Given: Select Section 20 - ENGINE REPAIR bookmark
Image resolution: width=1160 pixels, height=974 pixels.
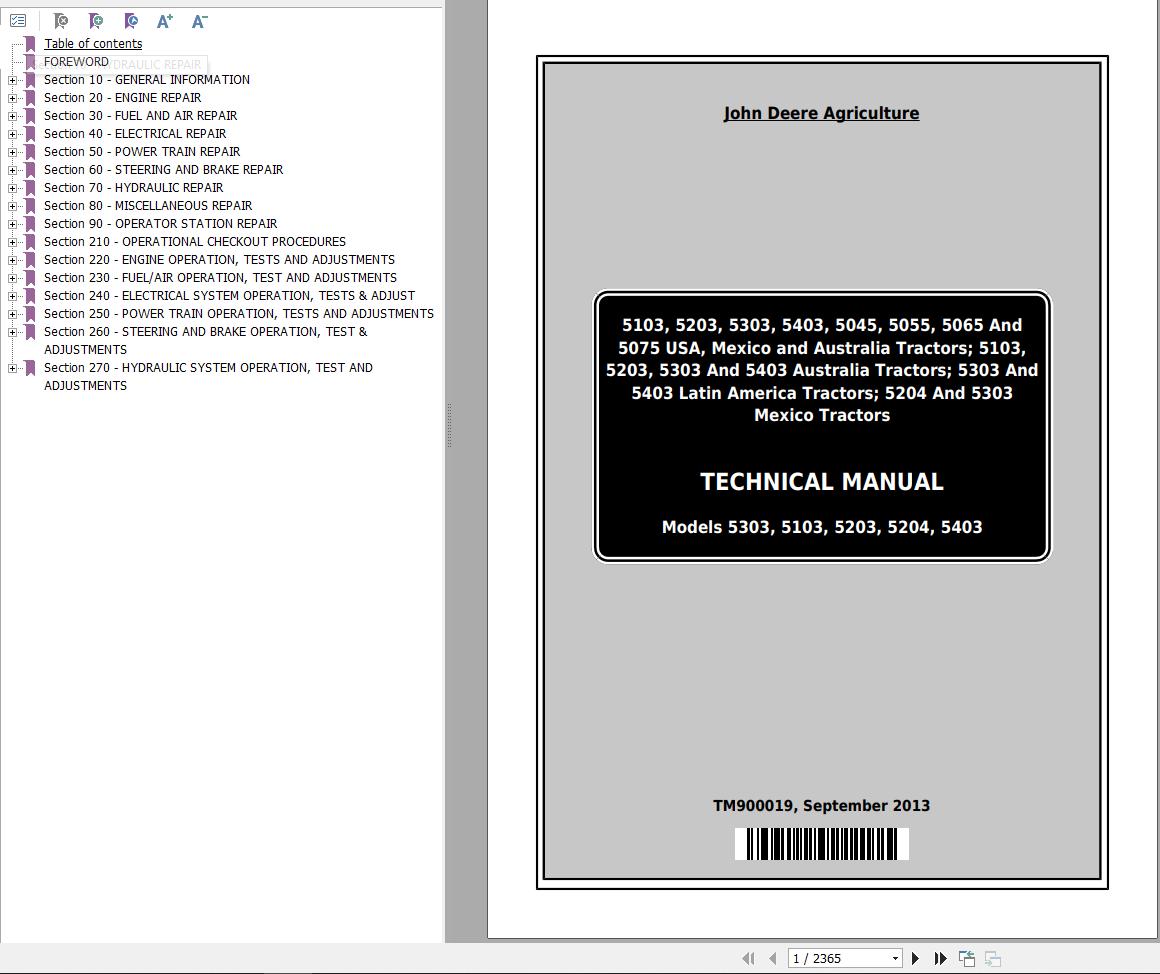Looking at the screenshot, I should coord(122,98).
